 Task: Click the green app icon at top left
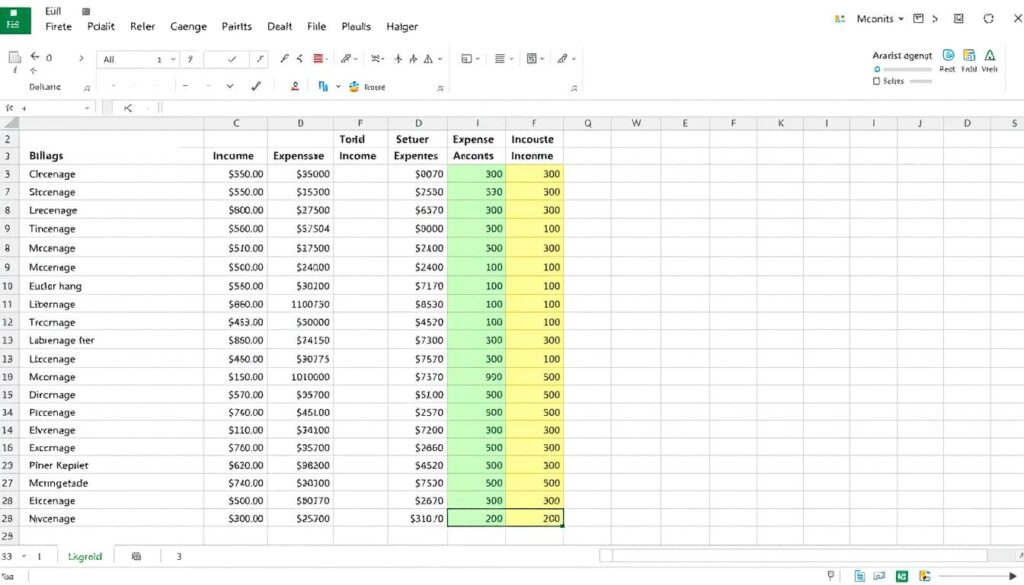(14, 19)
